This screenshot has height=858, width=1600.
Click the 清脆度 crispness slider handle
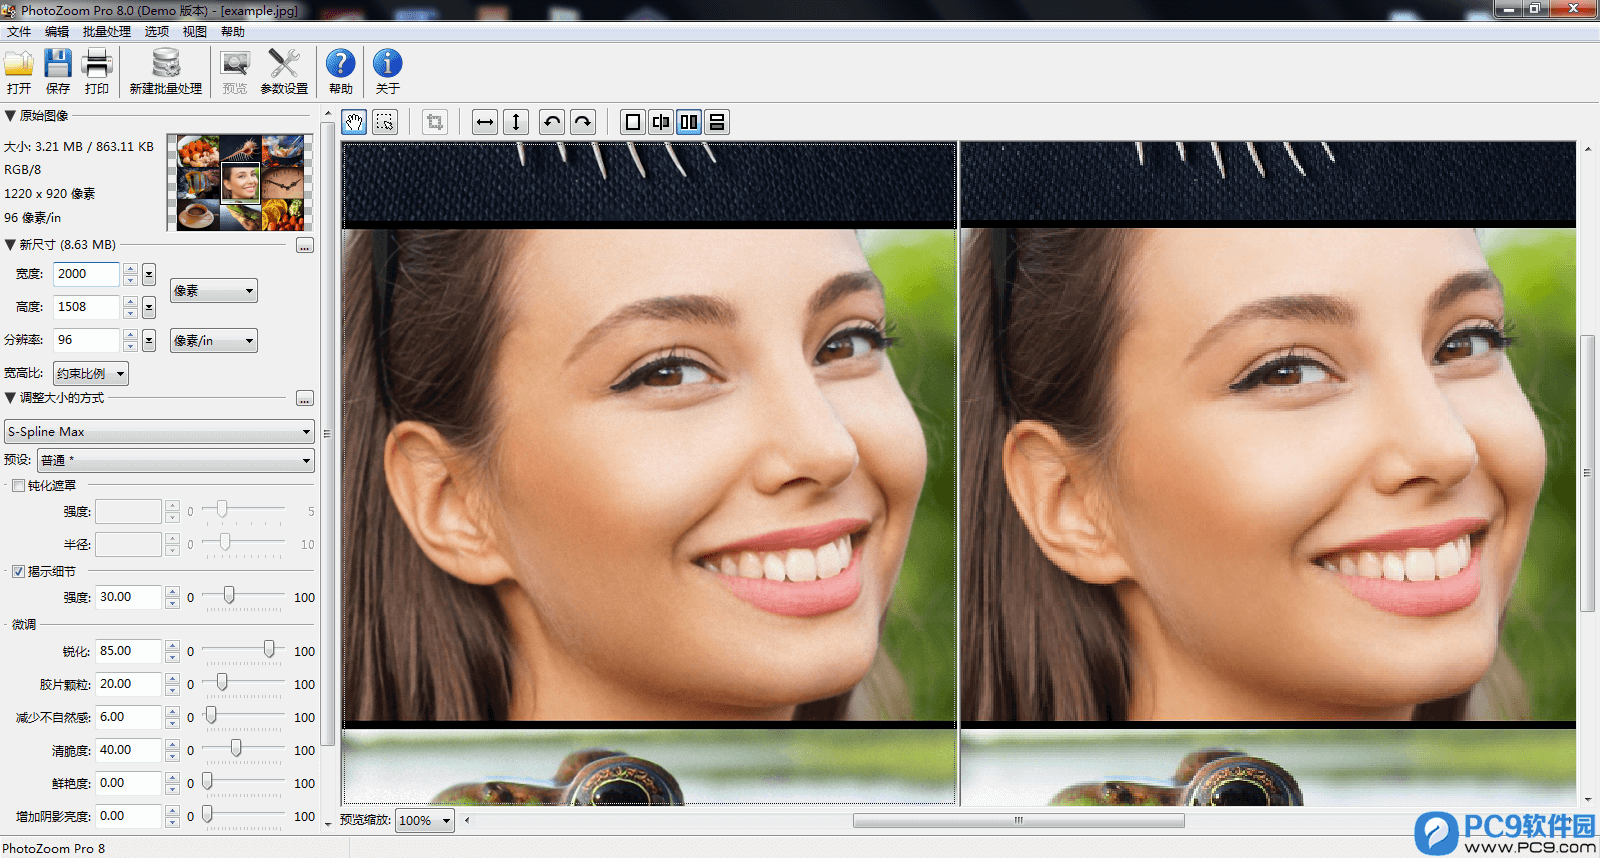point(236,749)
